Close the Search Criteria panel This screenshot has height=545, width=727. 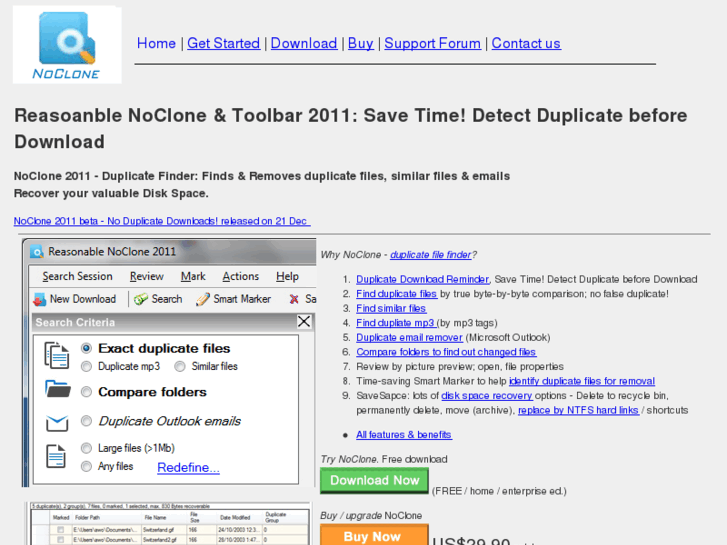coord(304,321)
